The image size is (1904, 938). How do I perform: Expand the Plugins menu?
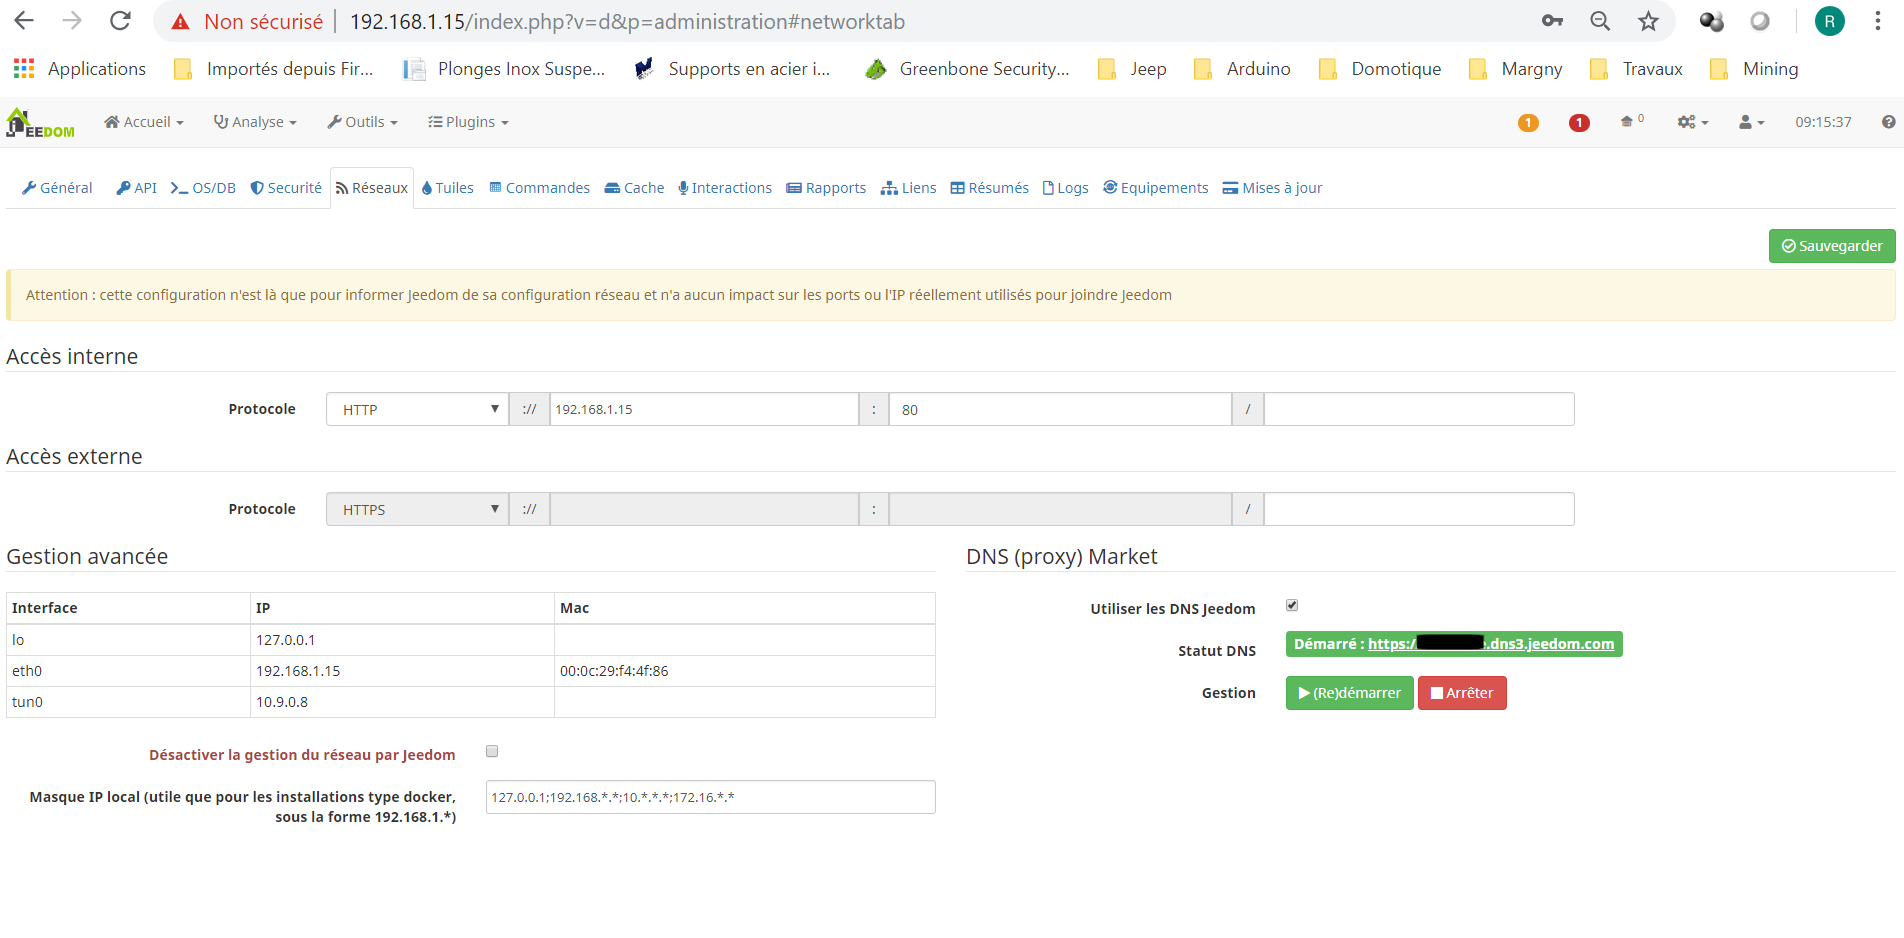pyautogui.click(x=468, y=122)
